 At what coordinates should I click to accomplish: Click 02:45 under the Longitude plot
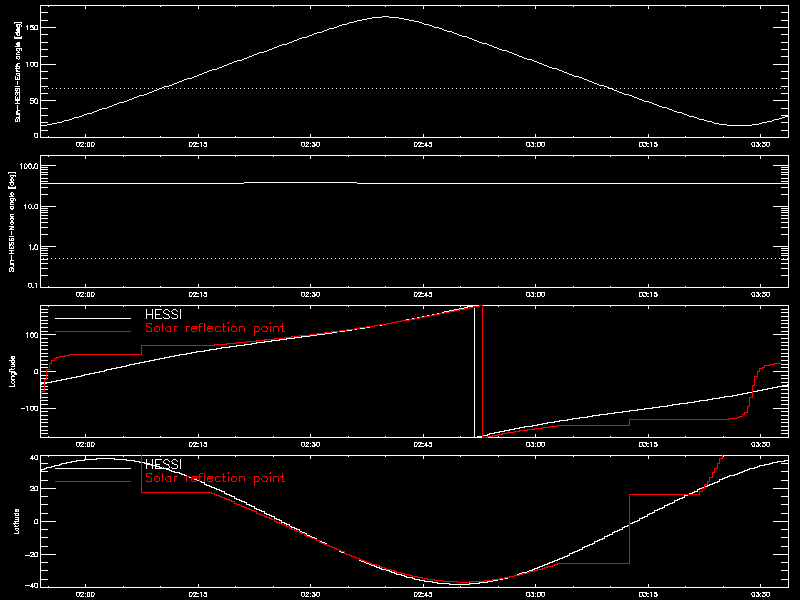click(x=423, y=444)
